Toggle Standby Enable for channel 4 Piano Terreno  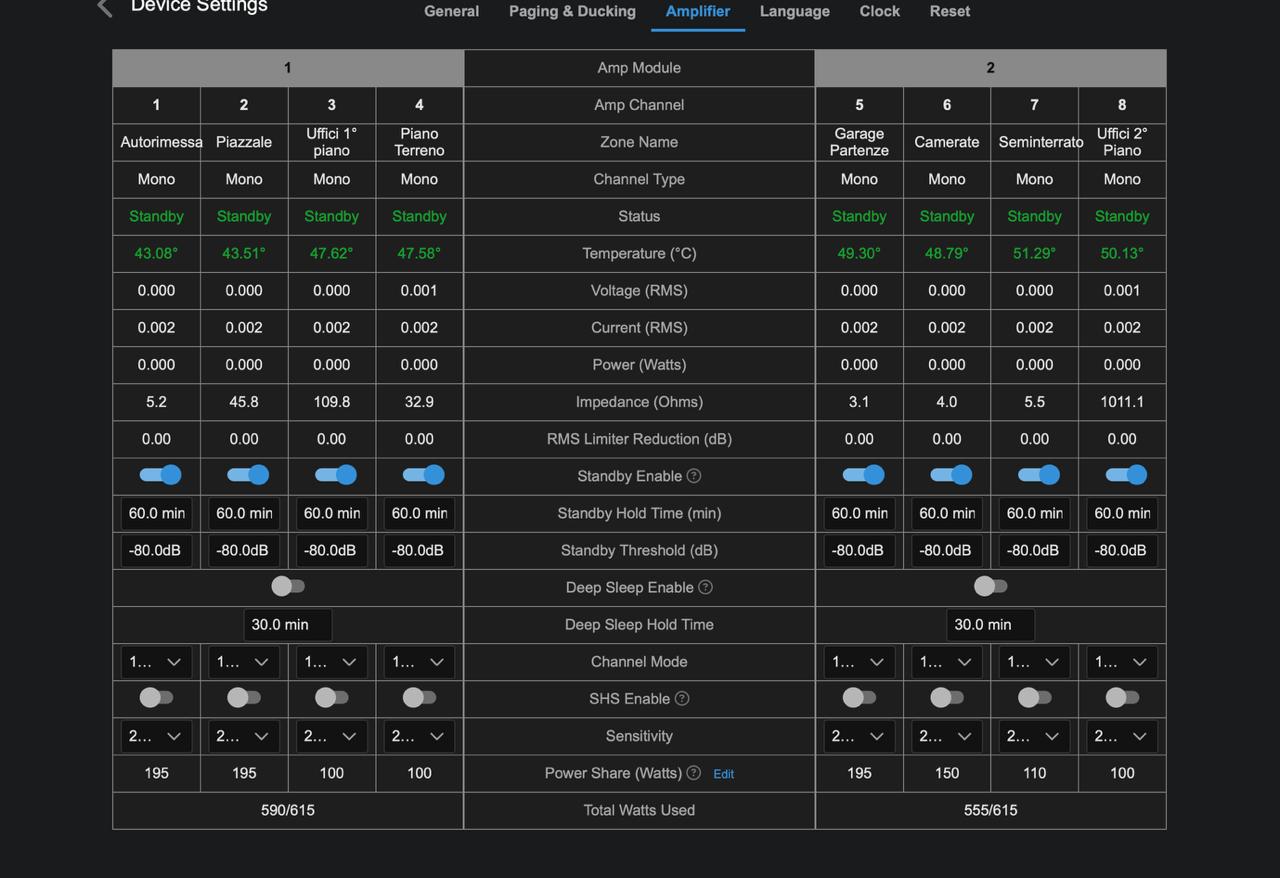pos(423,475)
